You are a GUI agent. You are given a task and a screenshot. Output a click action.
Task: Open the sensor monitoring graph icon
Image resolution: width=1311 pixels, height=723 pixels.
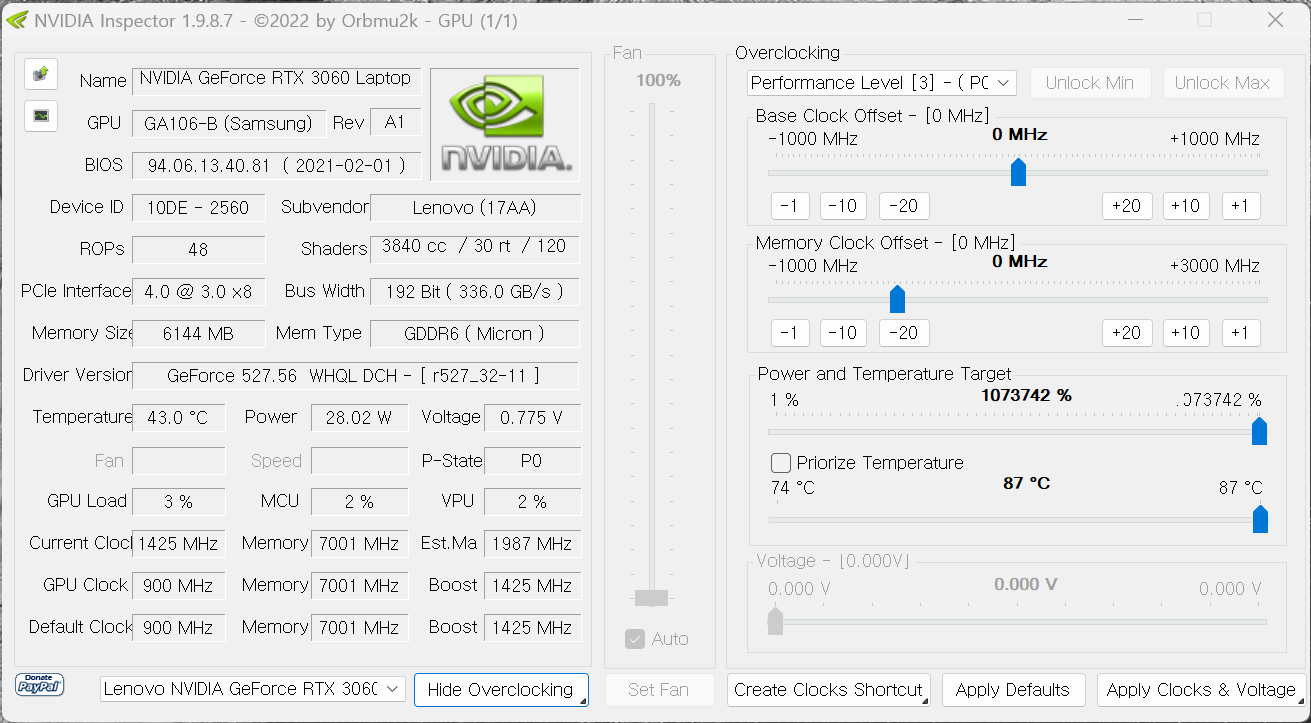[41, 116]
